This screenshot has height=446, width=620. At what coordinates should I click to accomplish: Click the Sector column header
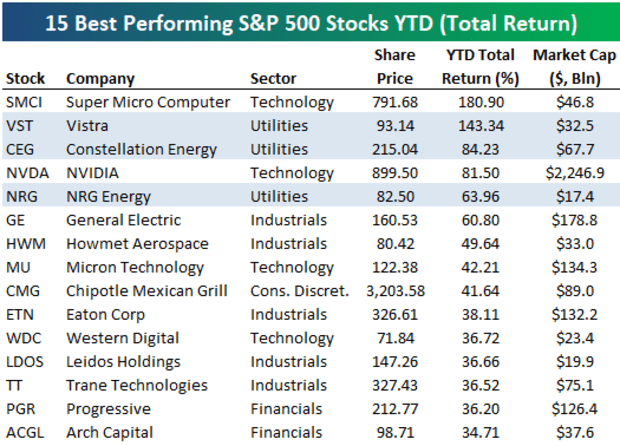(x=274, y=78)
